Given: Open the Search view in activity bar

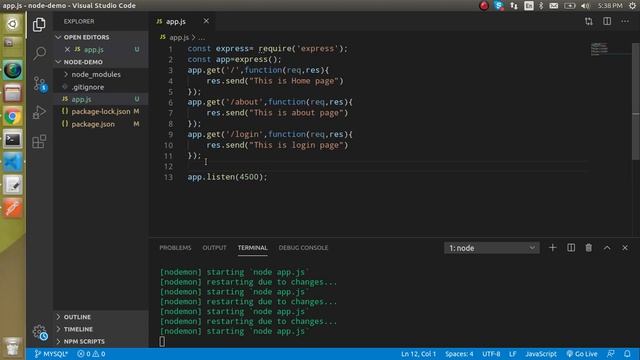Looking at the screenshot, I should pyautogui.click(x=39, y=53).
